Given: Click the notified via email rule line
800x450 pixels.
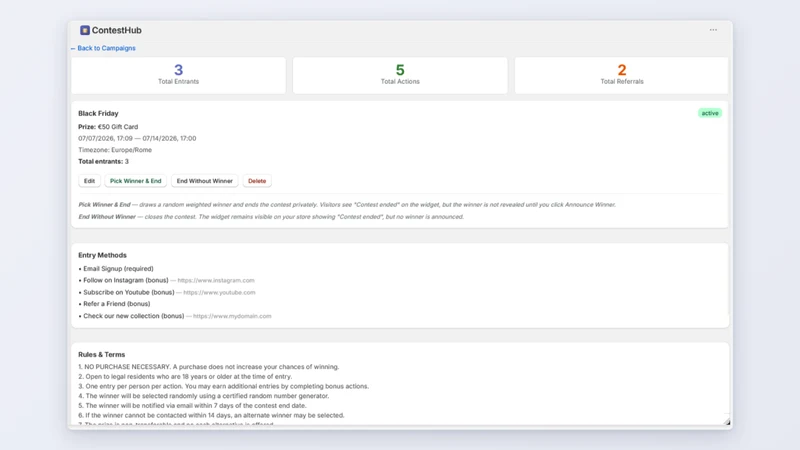Looking at the screenshot, I should coord(192,406).
